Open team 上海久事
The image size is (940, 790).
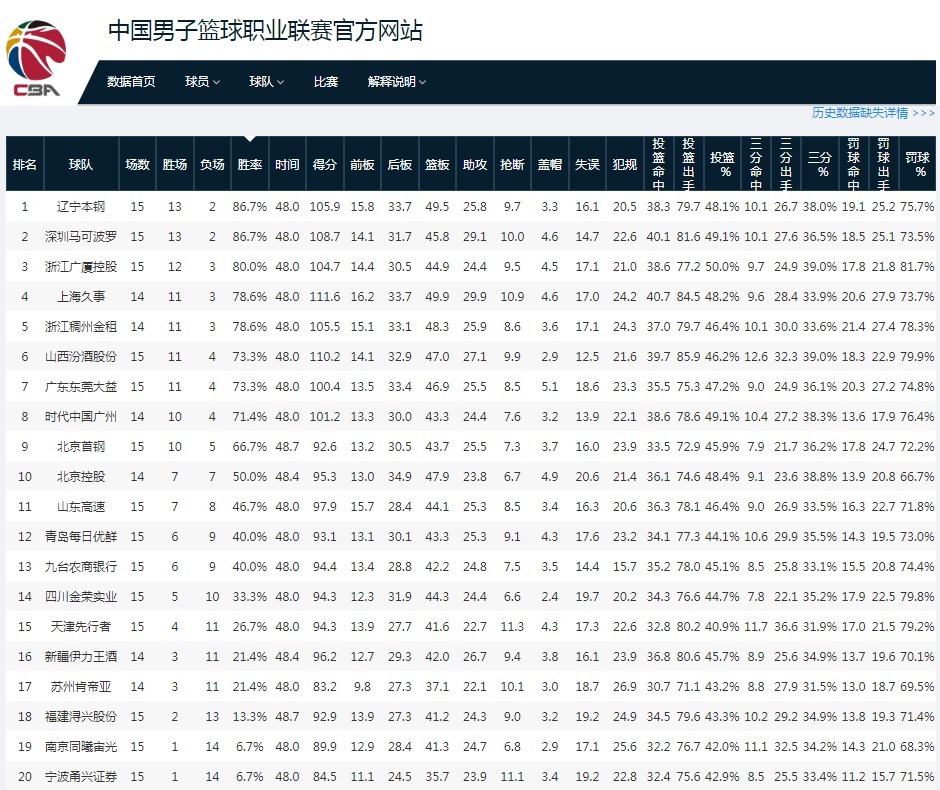(x=81, y=297)
